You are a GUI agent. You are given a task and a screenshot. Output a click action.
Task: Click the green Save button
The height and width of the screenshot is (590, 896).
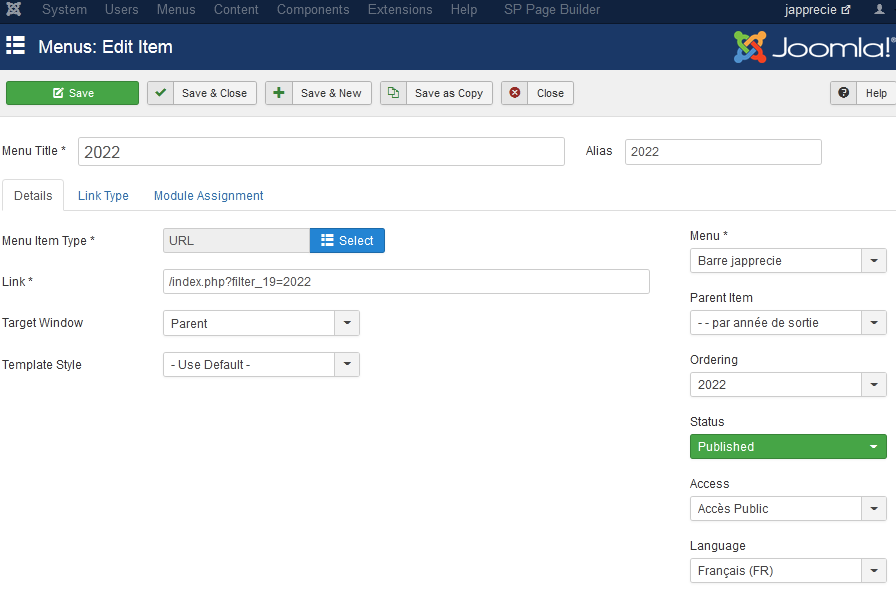click(72, 93)
